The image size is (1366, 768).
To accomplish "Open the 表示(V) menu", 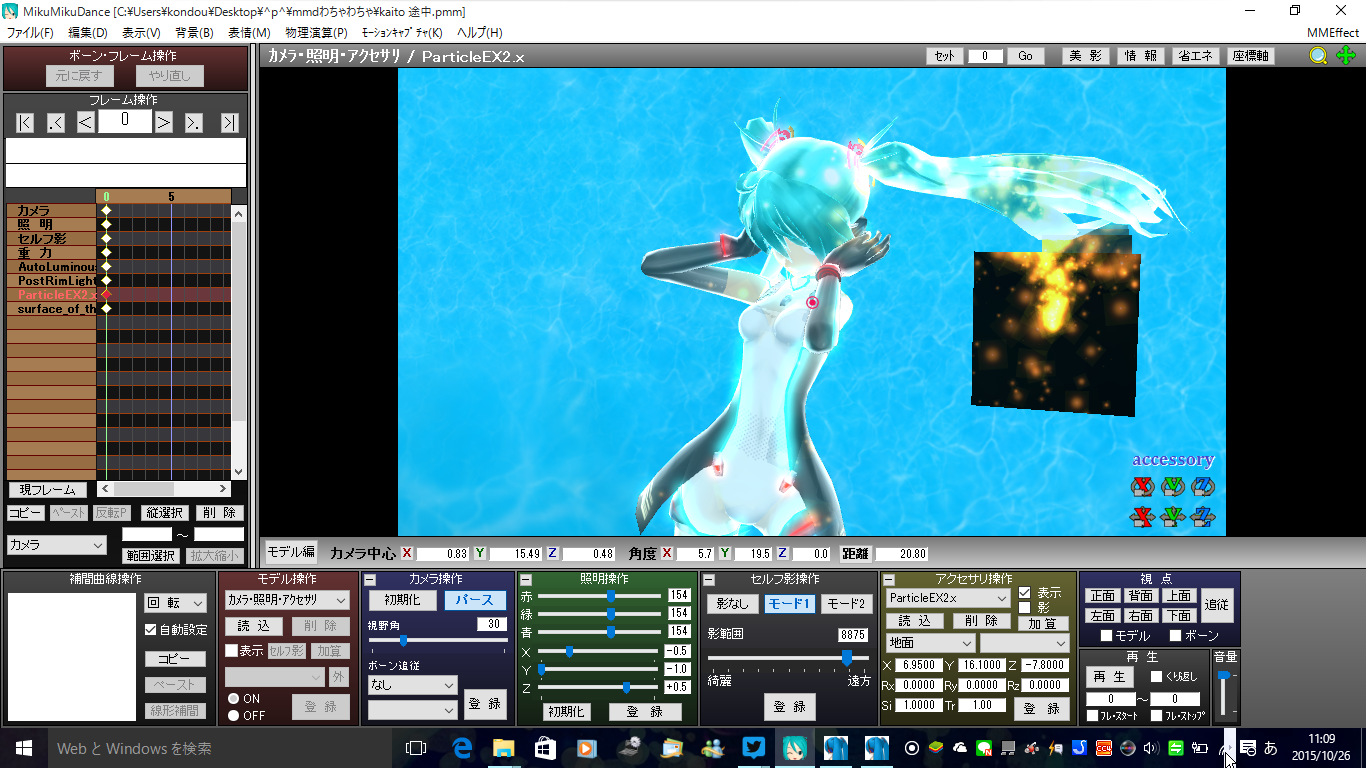I will pyautogui.click(x=141, y=32).
